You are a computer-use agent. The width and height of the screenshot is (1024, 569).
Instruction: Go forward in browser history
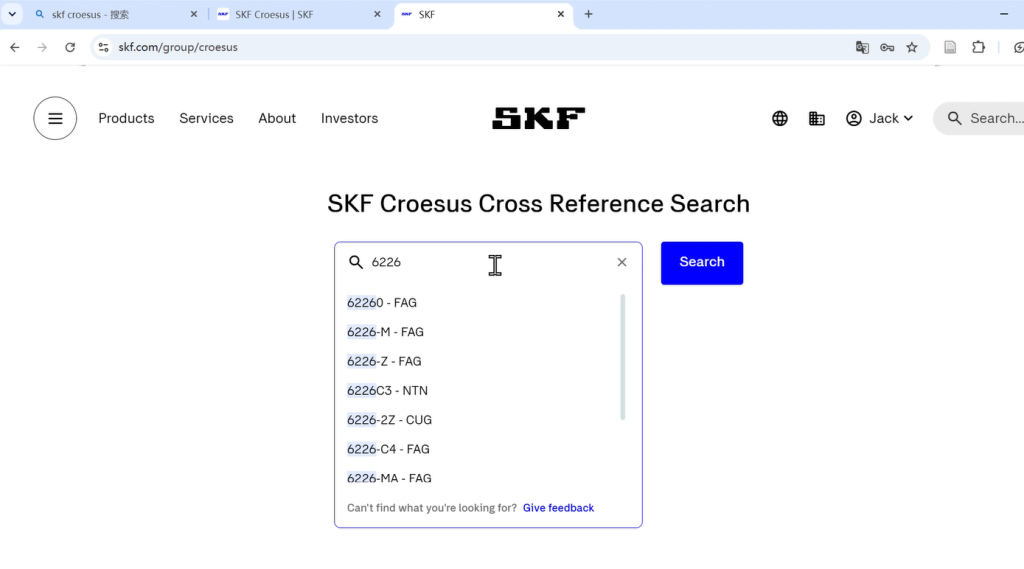42,47
